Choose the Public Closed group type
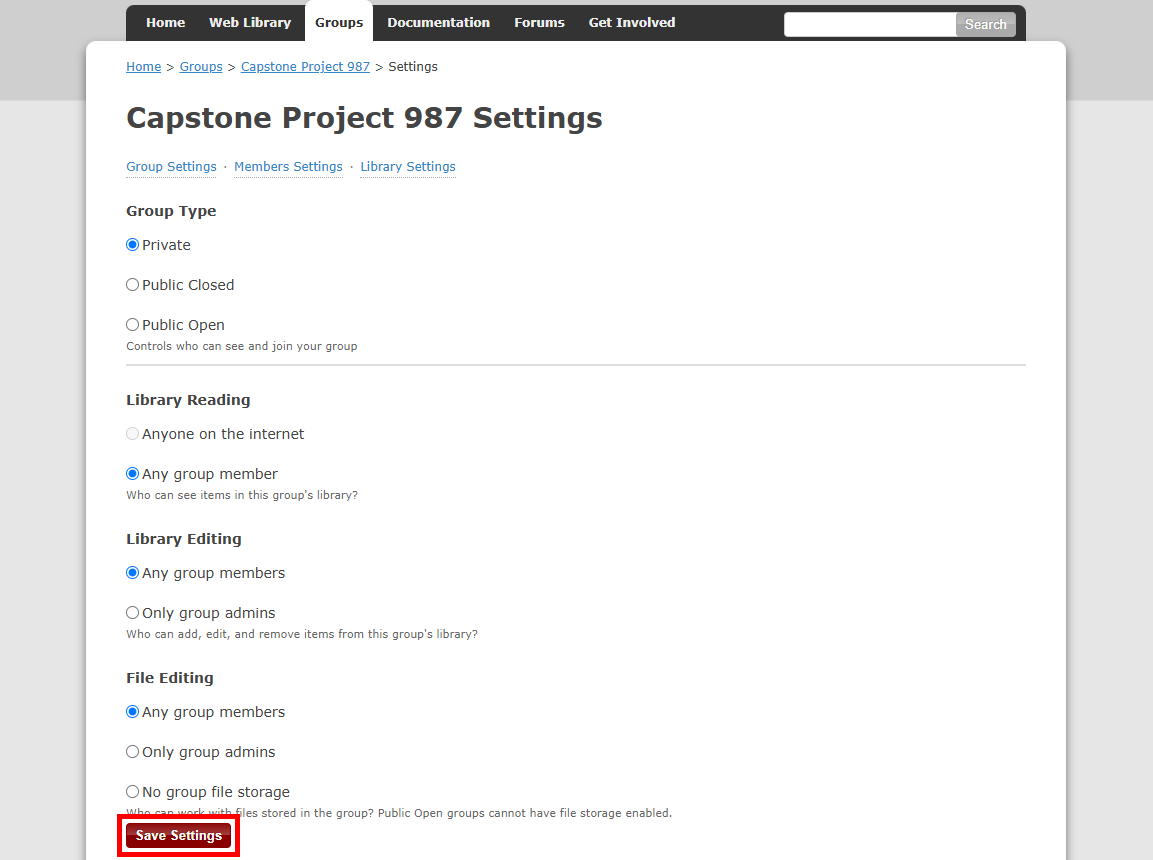This screenshot has width=1153, height=860. click(x=133, y=285)
